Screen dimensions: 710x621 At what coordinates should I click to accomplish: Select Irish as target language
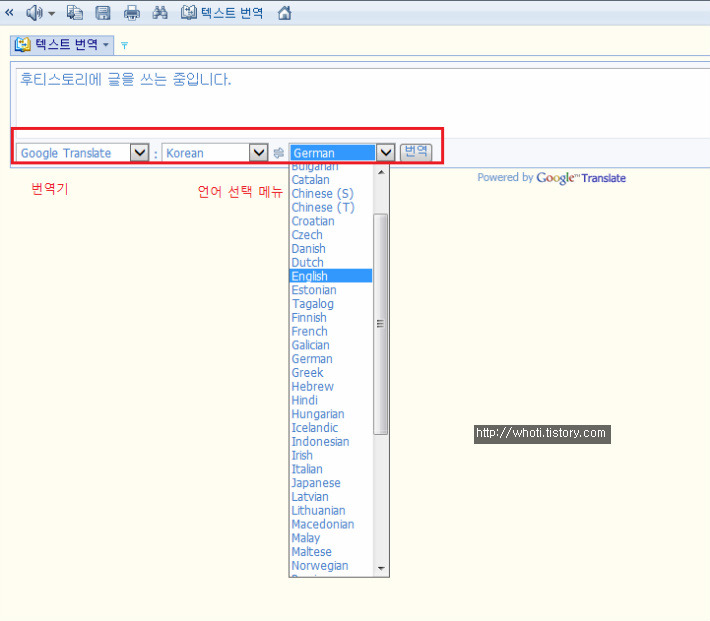pyautogui.click(x=331, y=455)
